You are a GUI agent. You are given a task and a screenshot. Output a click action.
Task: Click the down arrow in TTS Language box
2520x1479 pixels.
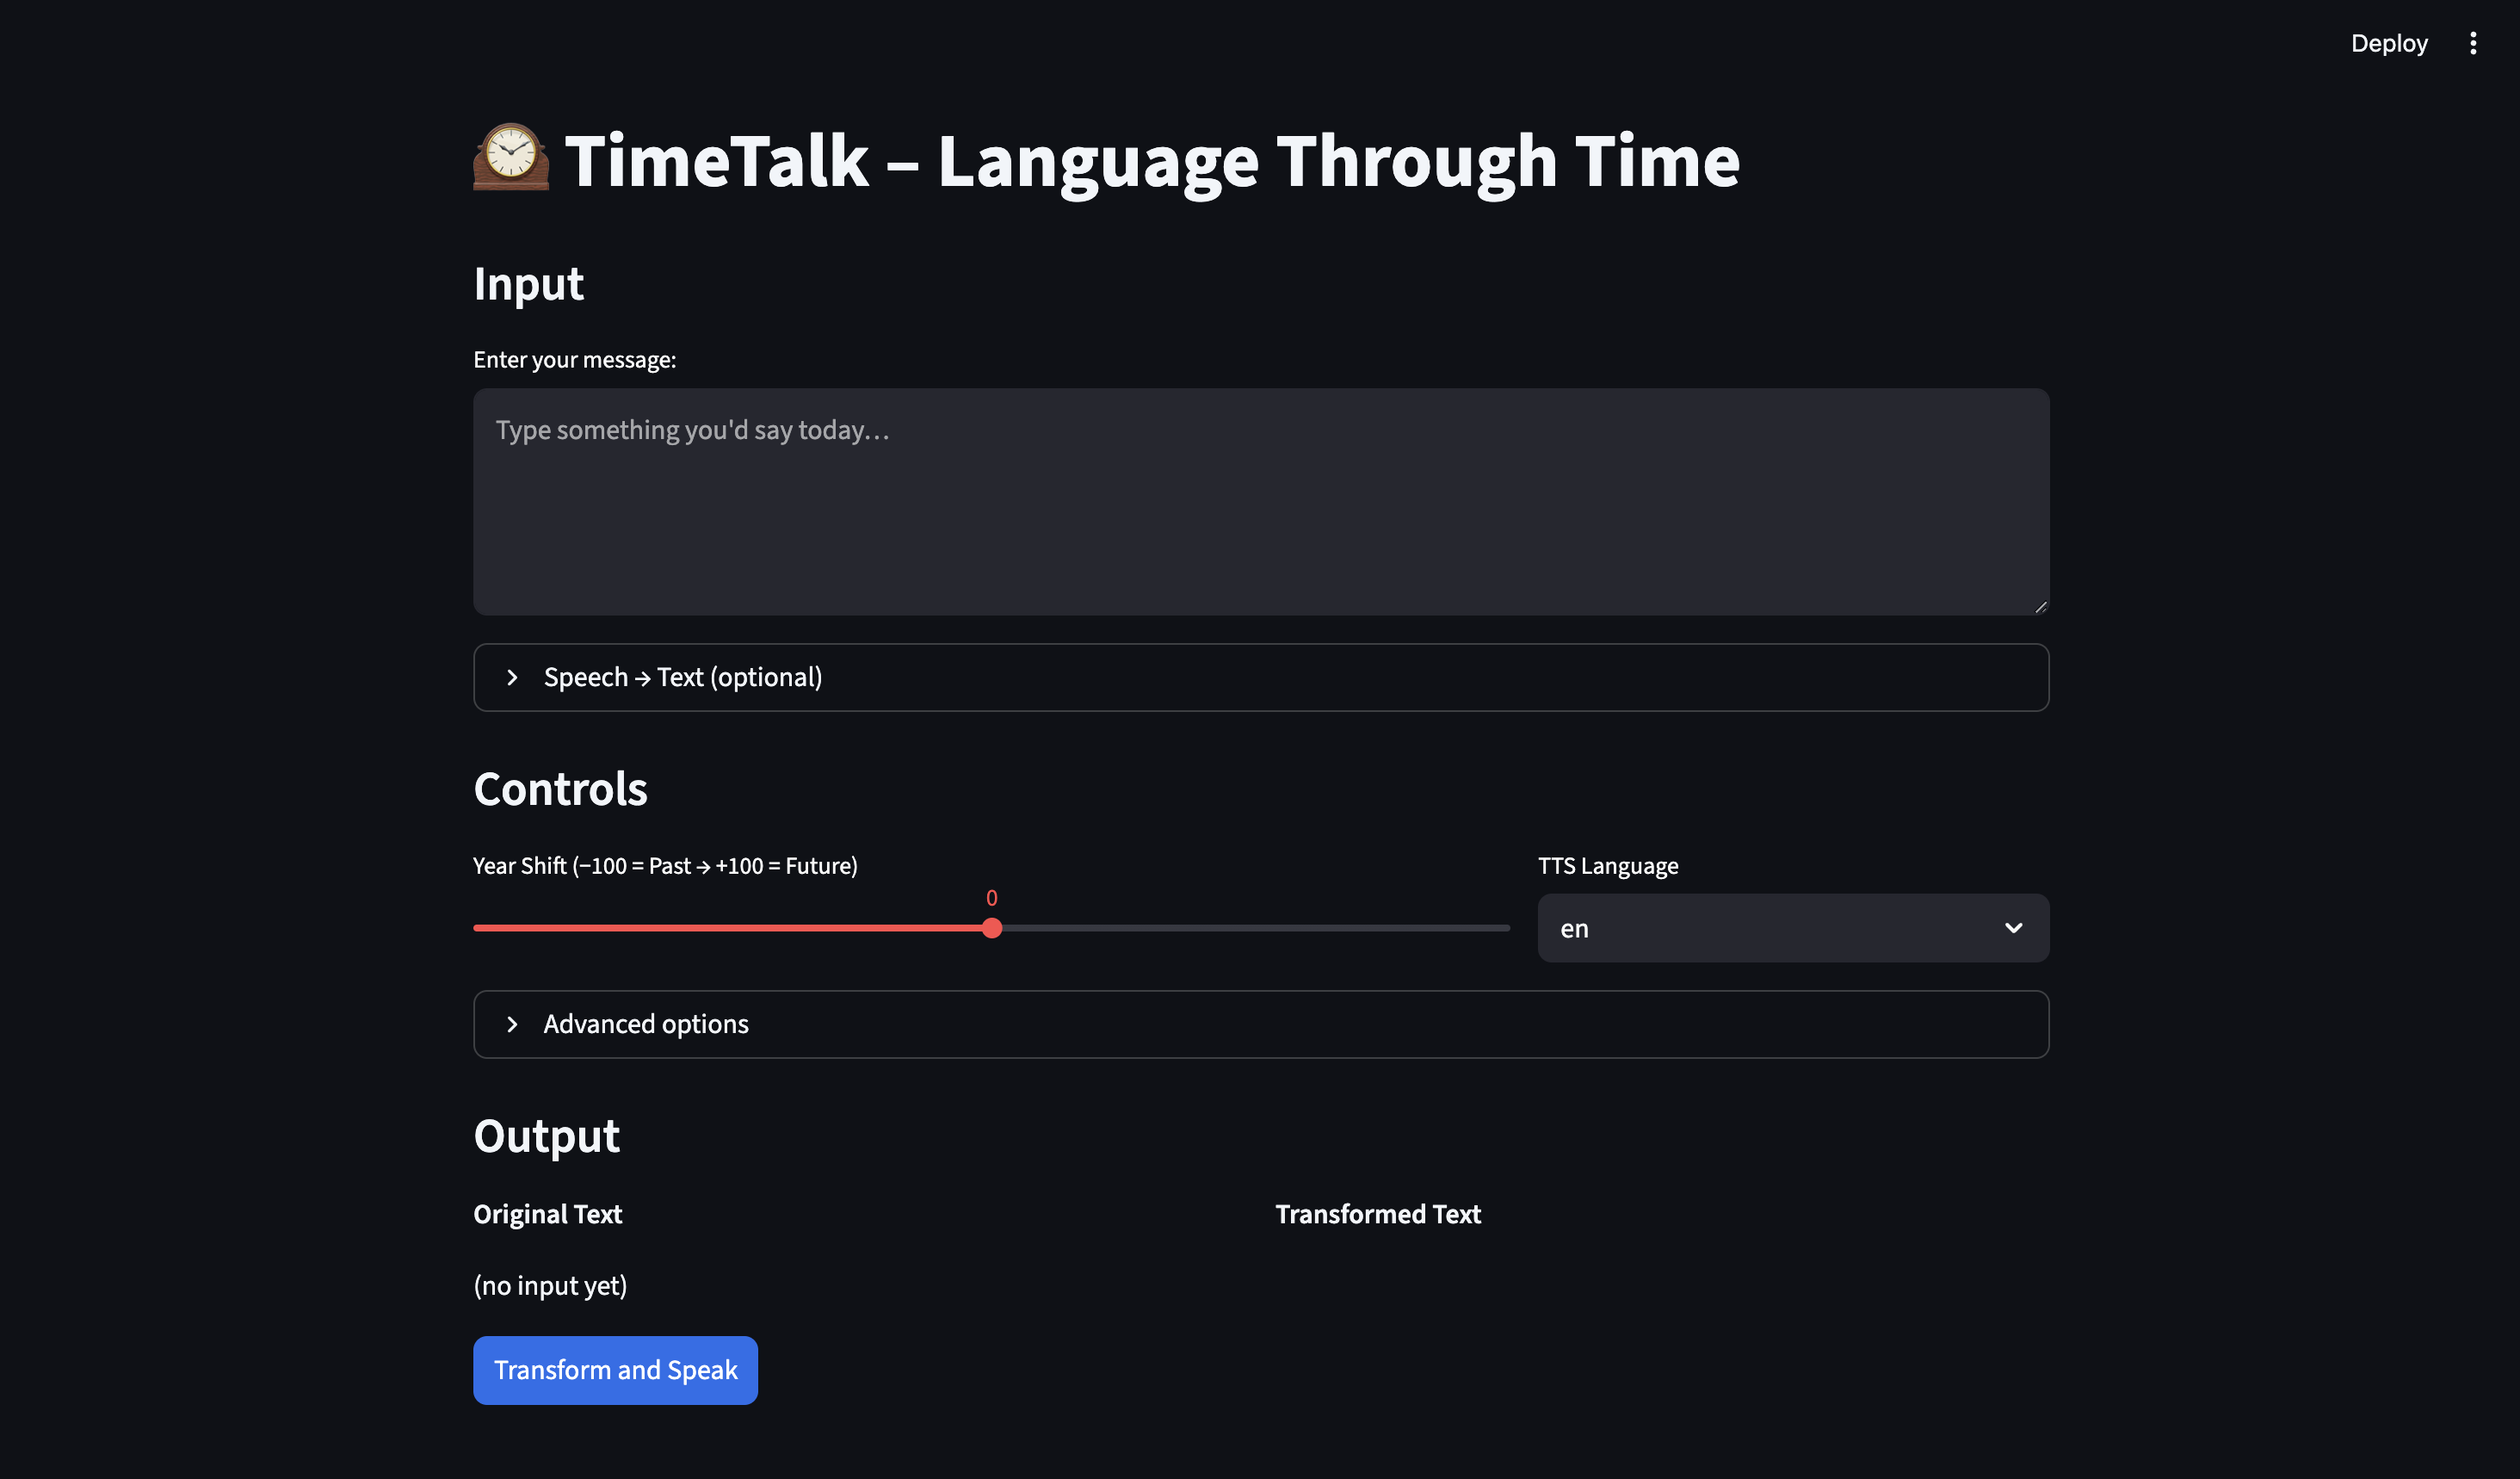click(x=2013, y=928)
